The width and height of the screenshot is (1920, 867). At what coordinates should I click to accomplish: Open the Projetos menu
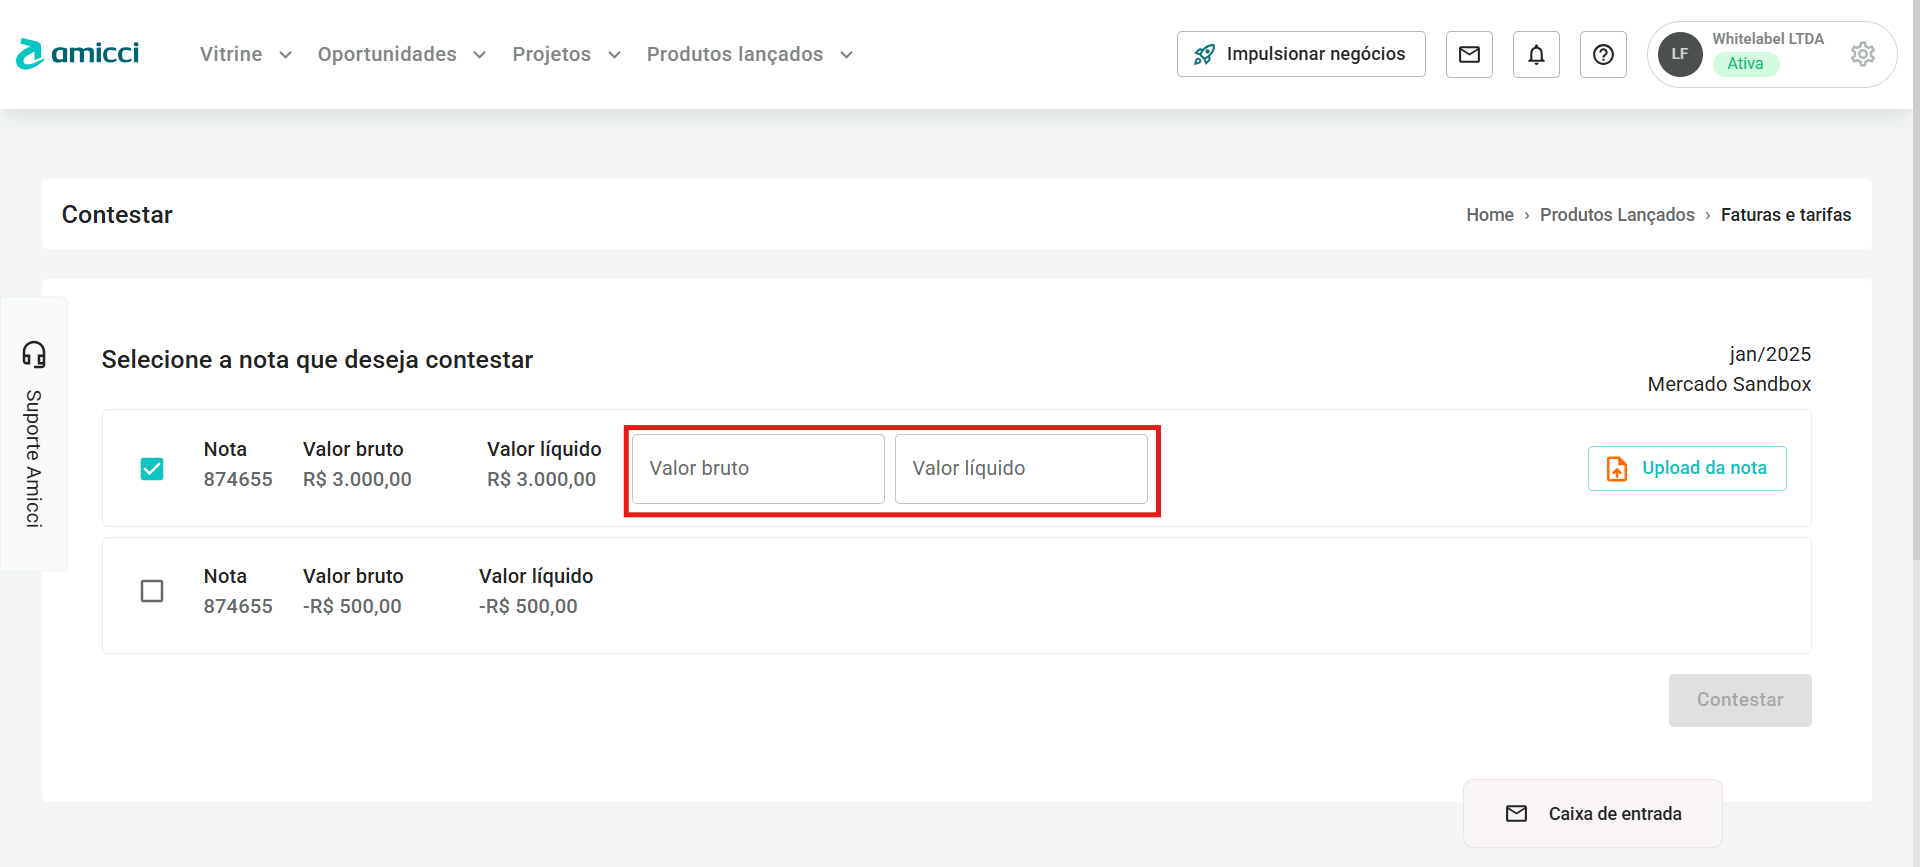coord(552,54)
